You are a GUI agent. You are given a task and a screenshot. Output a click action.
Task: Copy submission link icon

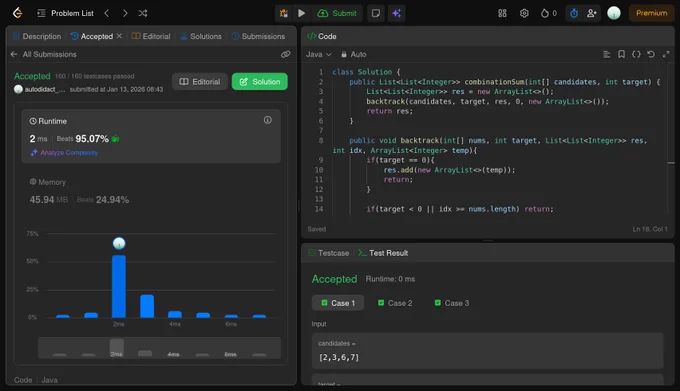pyautogui.click(x=285, y=54)
